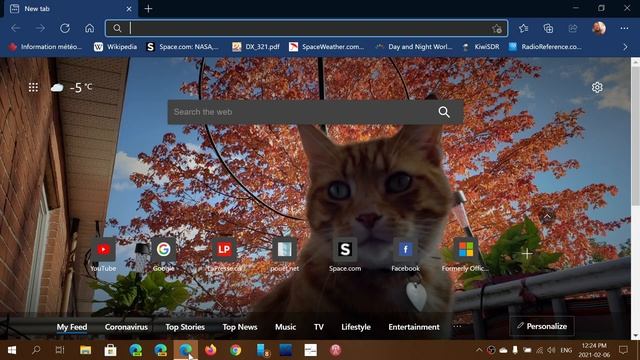
Task: Open Lapresse.ca quick link tile
Action: tap(224, 255)
